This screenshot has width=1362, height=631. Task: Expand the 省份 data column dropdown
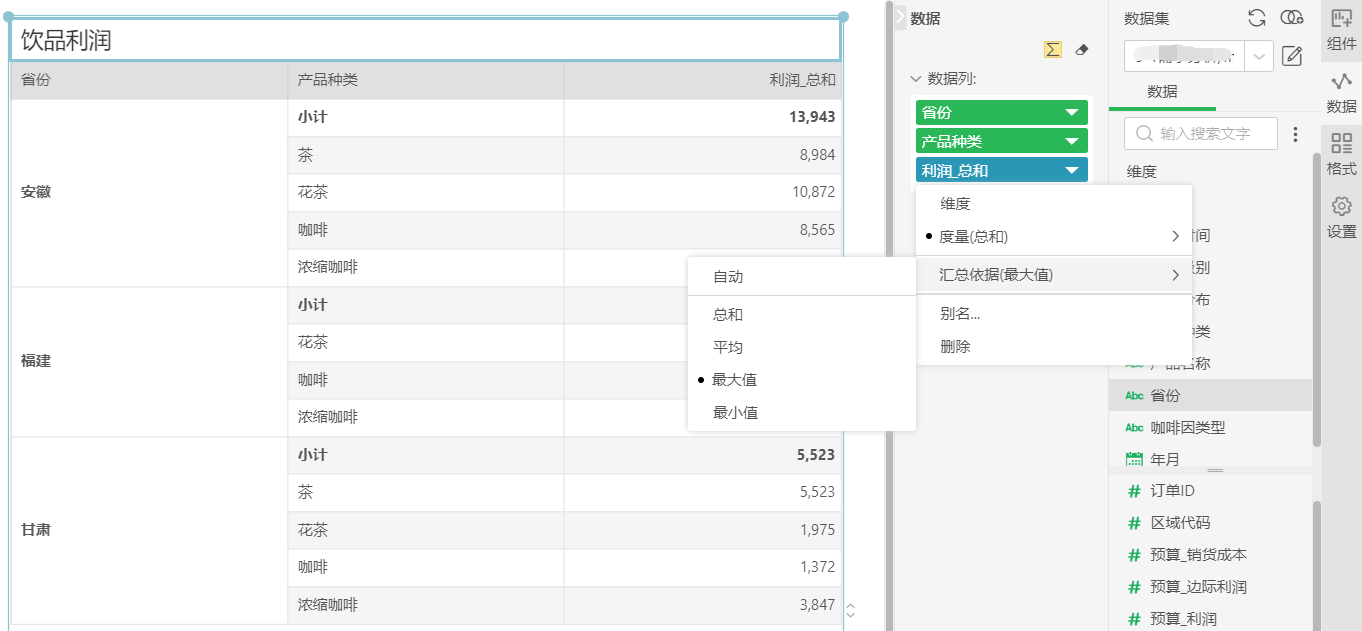coord(1072,113)
